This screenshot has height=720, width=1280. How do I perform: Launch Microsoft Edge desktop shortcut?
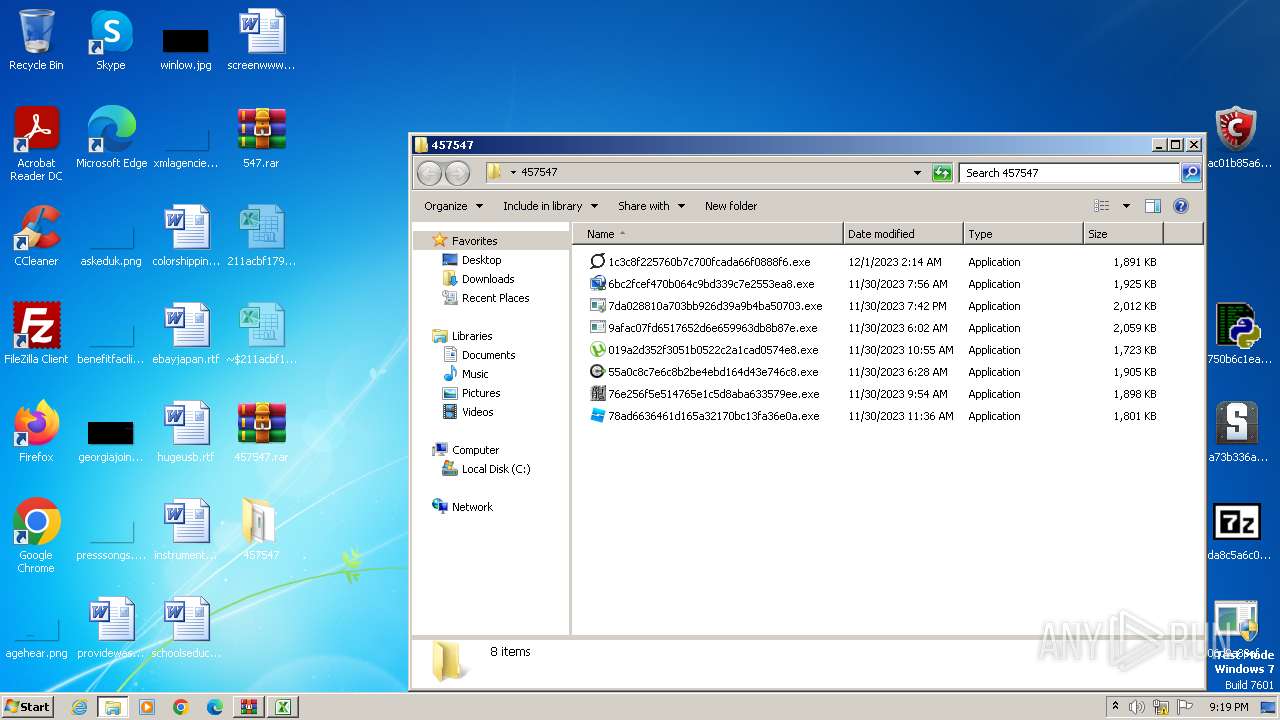[x=111, y=138]
